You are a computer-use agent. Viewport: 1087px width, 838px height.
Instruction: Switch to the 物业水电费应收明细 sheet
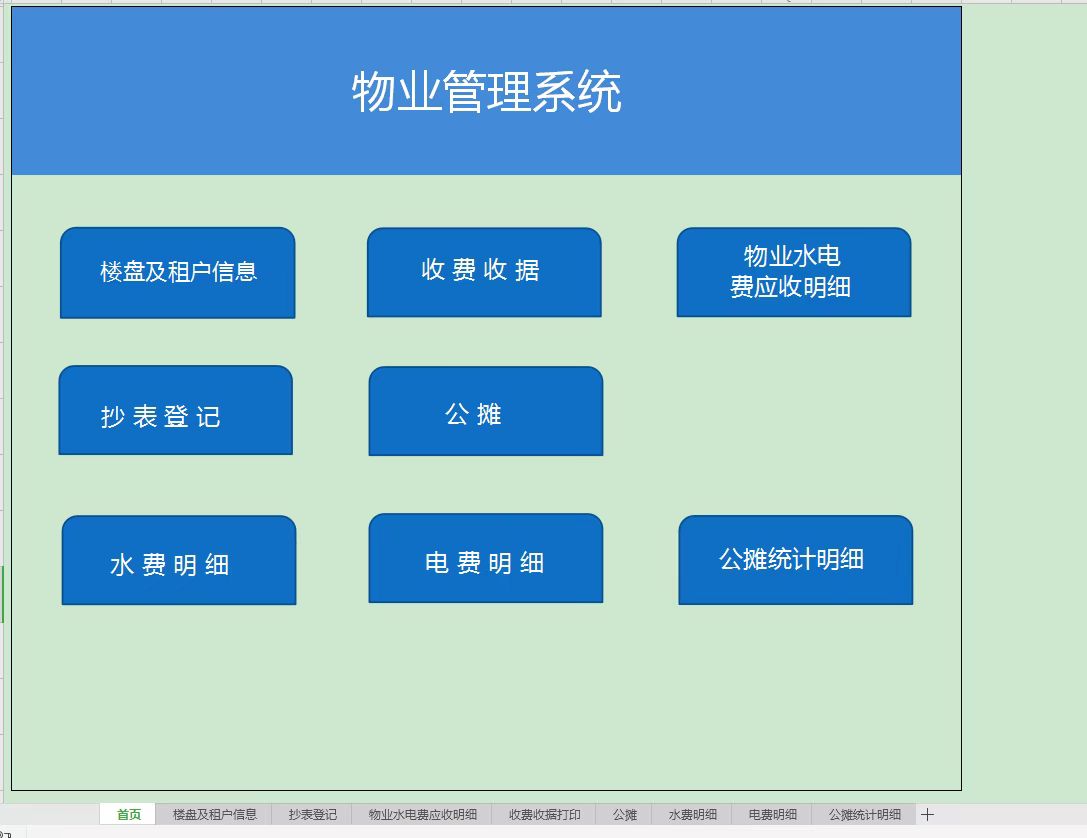click(x=423, y=813)
